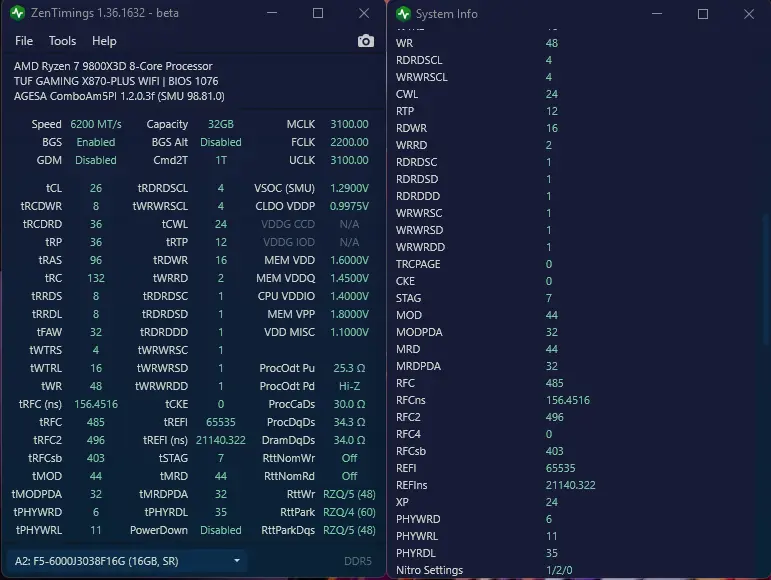This screenshot has width=771, height=580.
Task: Click the DDR5 label in ZenTimings
Action: point(358,561)
